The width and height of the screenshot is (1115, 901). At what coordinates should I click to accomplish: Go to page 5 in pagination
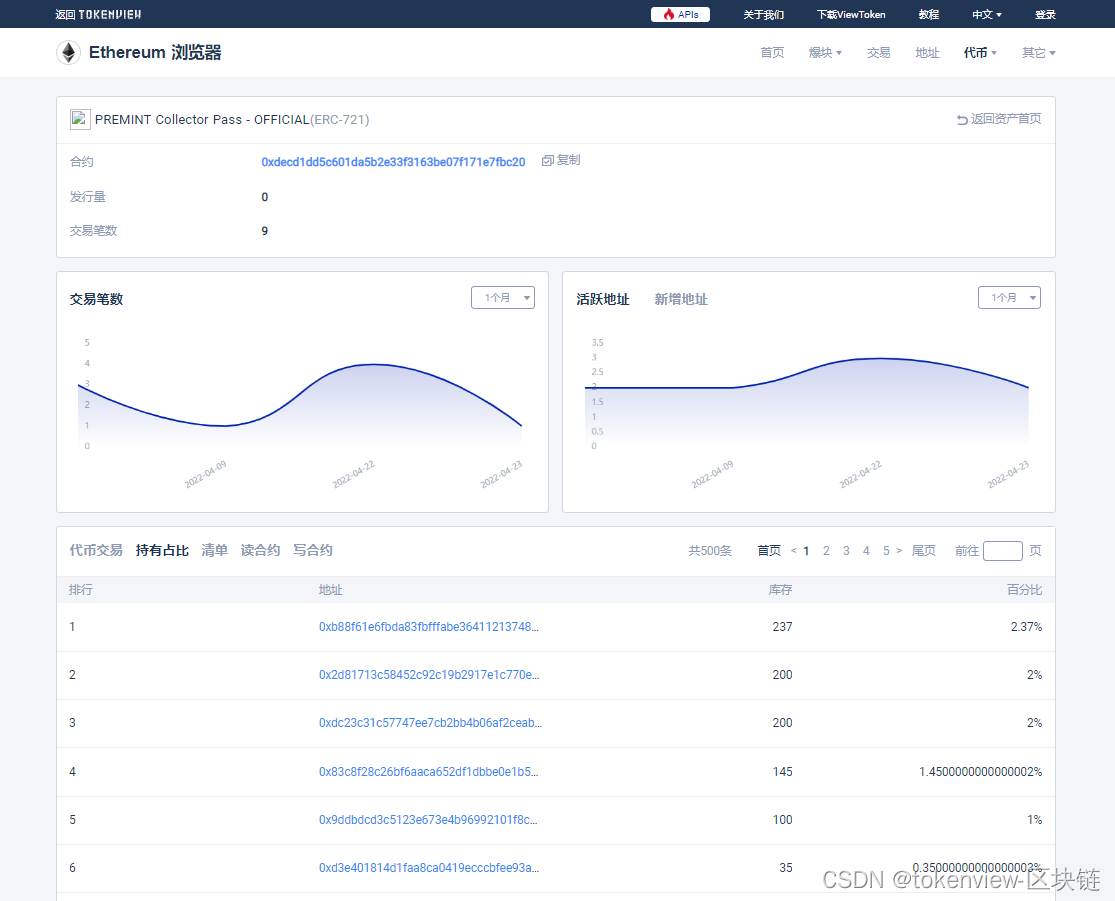(x=886, y=550)
